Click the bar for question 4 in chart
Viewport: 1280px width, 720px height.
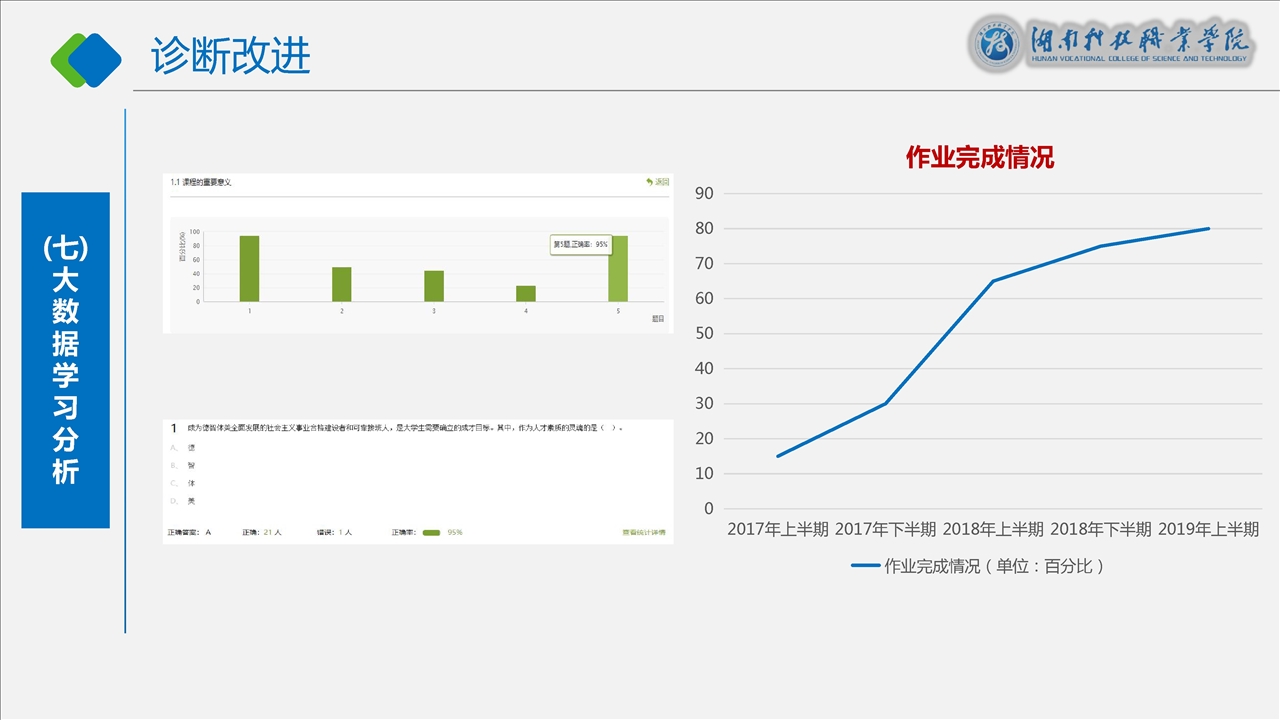coord(526,293)
